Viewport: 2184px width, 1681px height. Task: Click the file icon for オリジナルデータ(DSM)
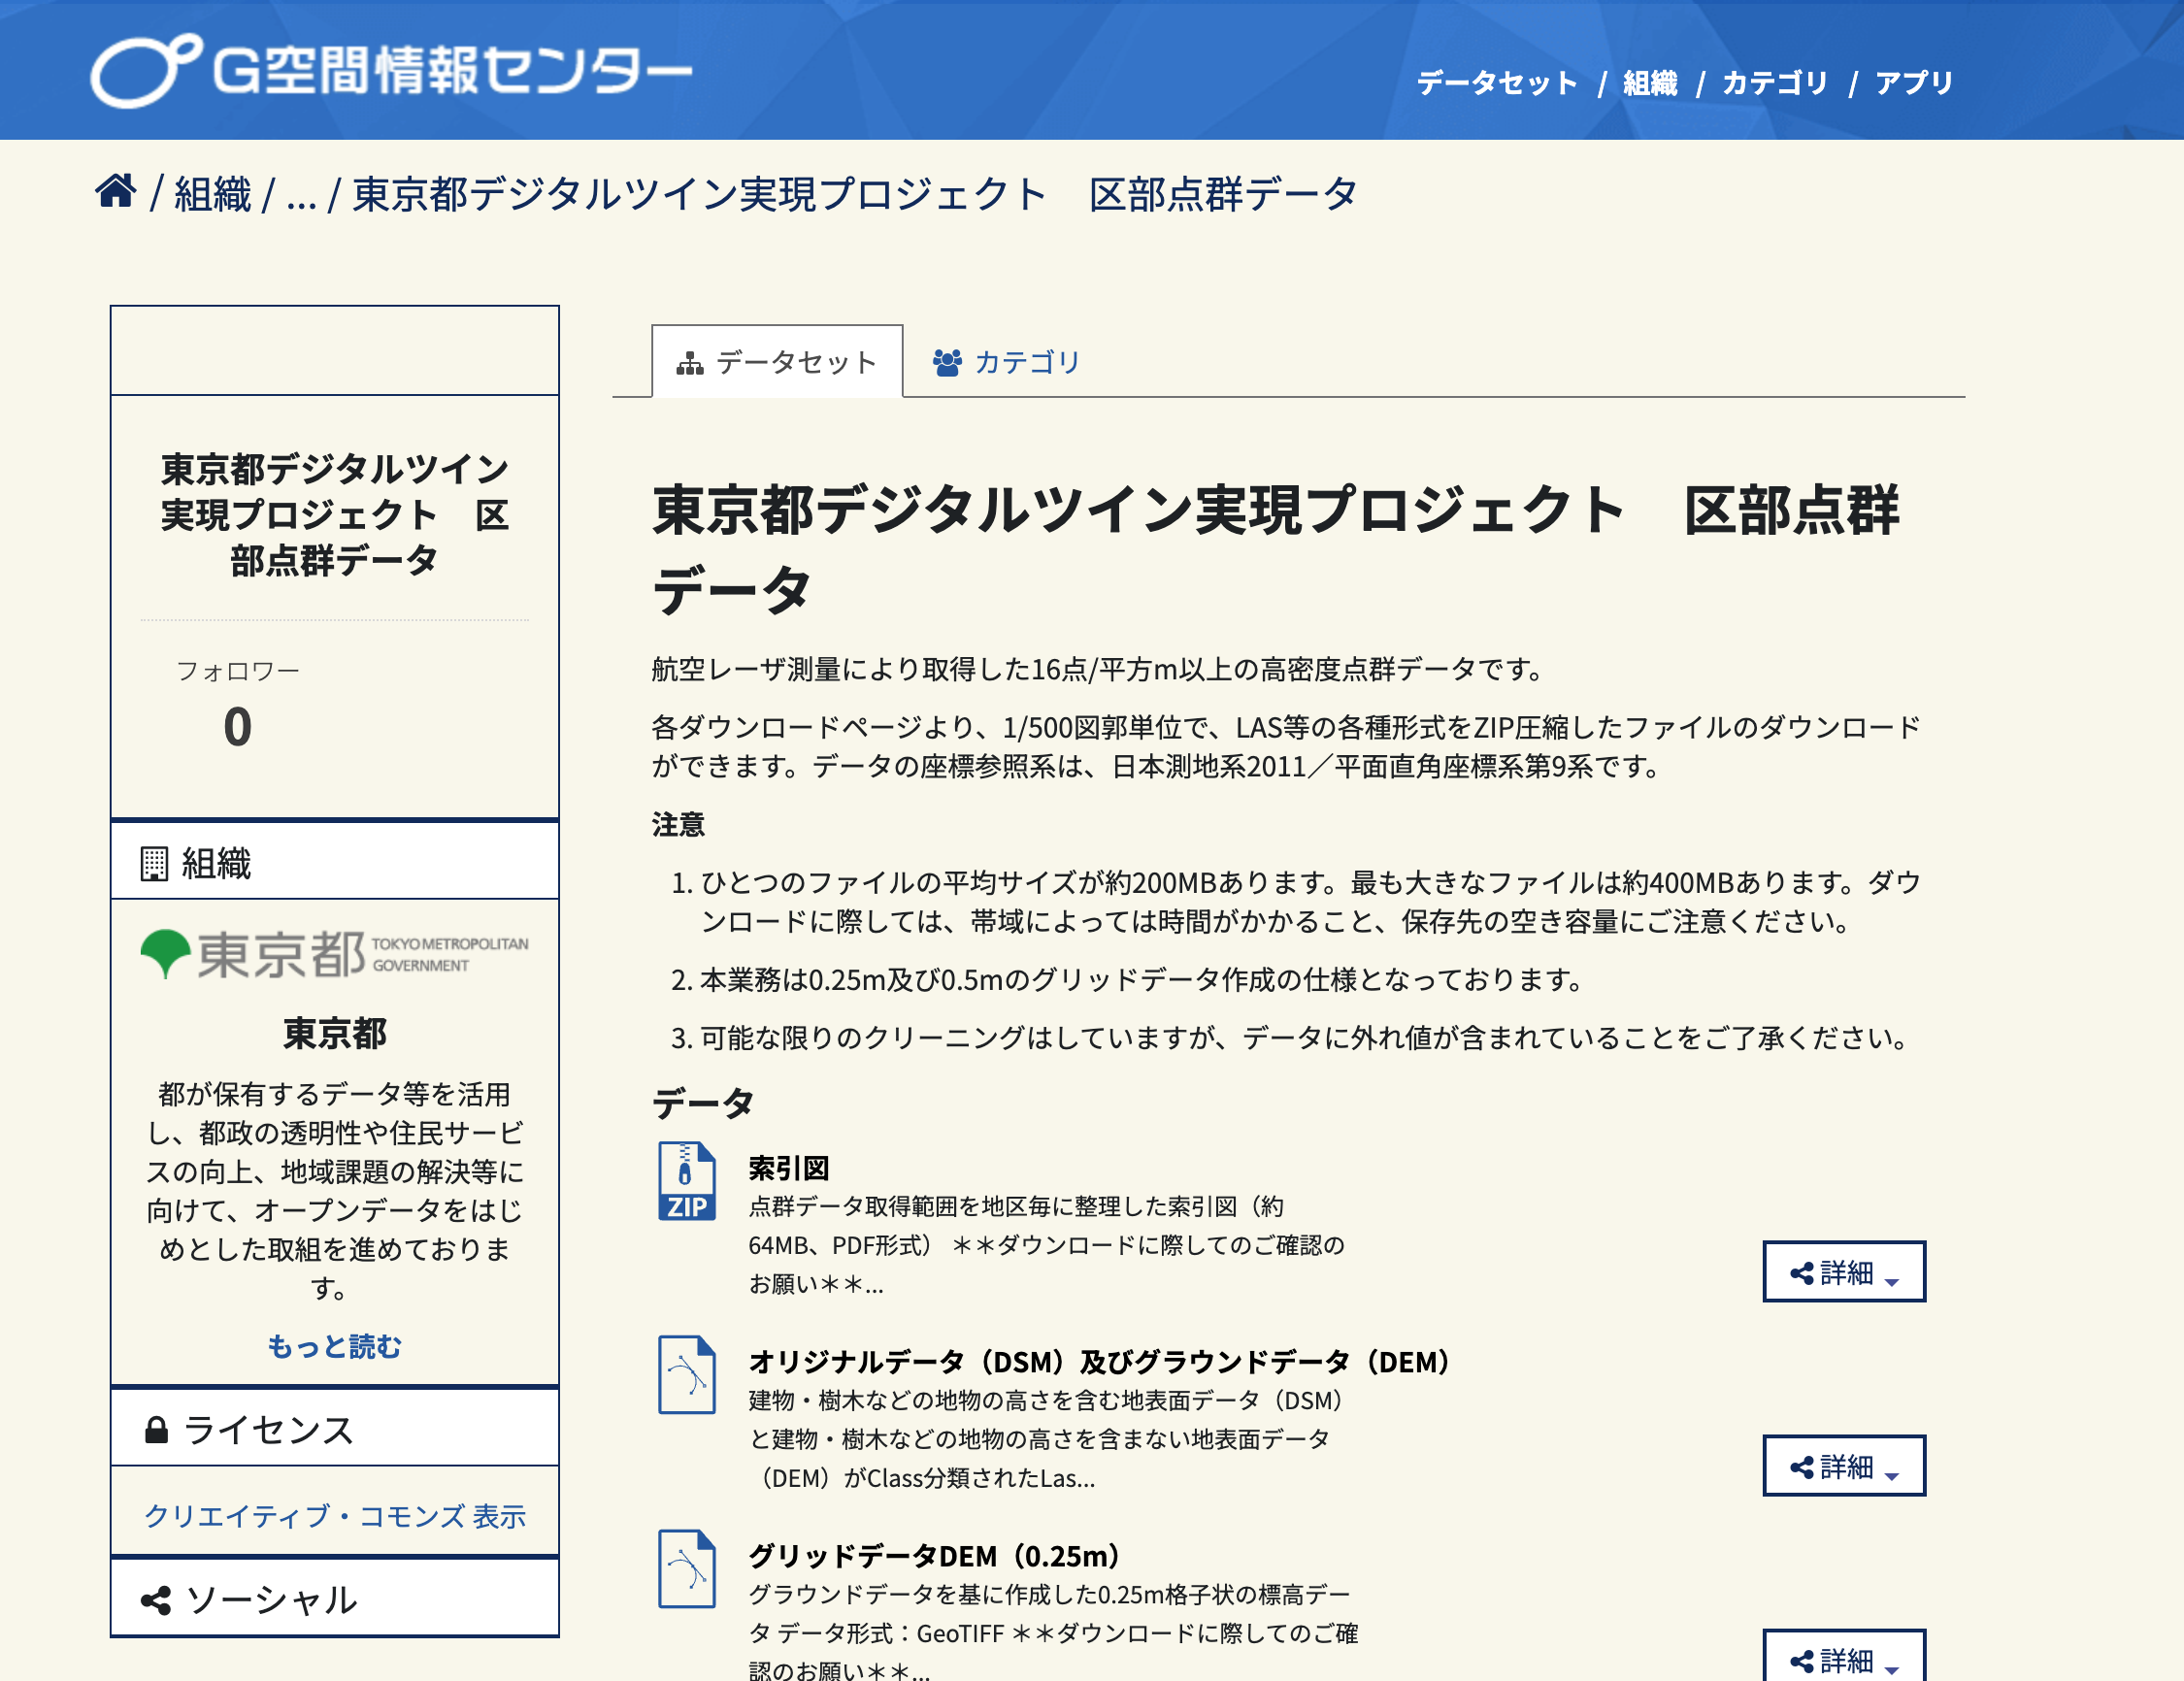[687, 1375]
